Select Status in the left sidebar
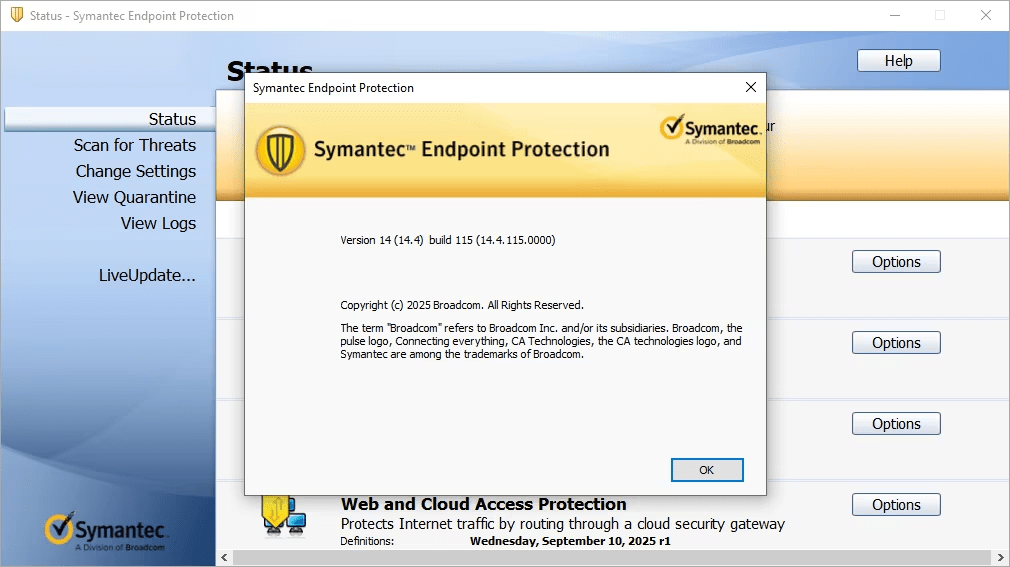This screenshot has height=567, width=1010. pos(172,119)
